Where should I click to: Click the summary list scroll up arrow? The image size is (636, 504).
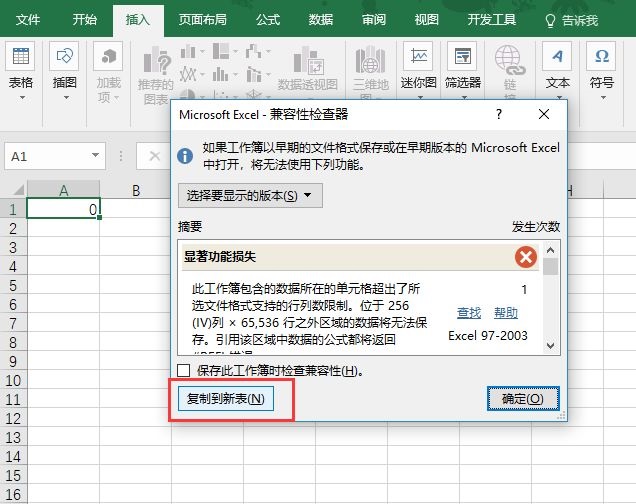(550, 250)
